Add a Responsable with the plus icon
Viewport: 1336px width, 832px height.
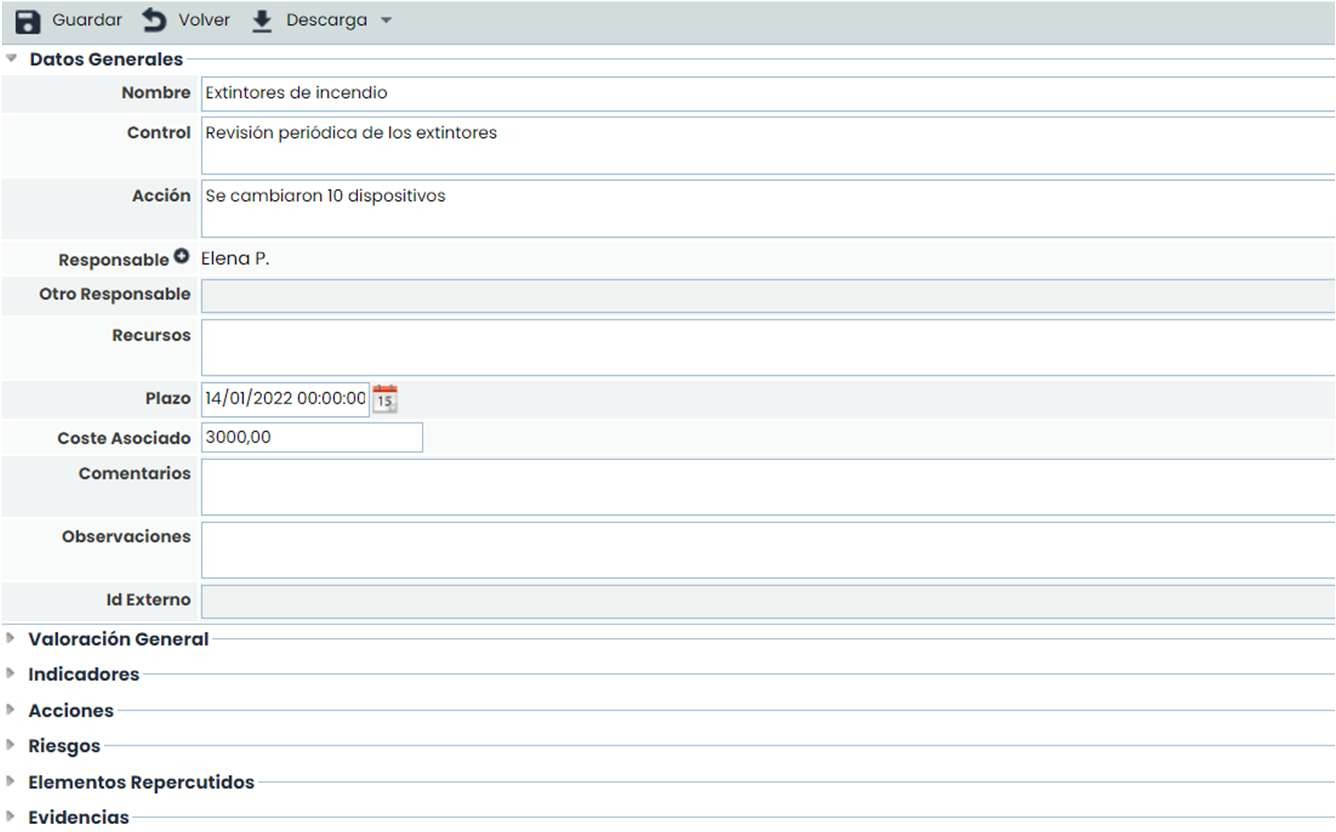coord(181,257)
